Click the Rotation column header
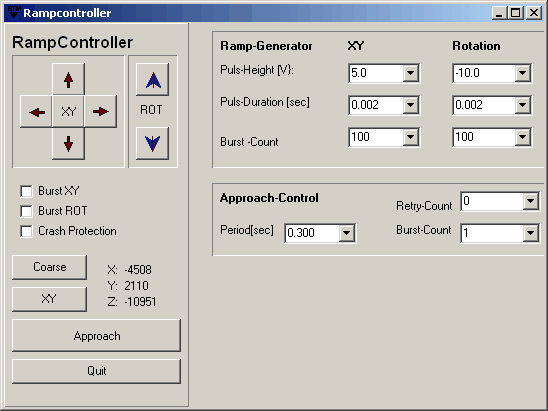 pos(476,46)
